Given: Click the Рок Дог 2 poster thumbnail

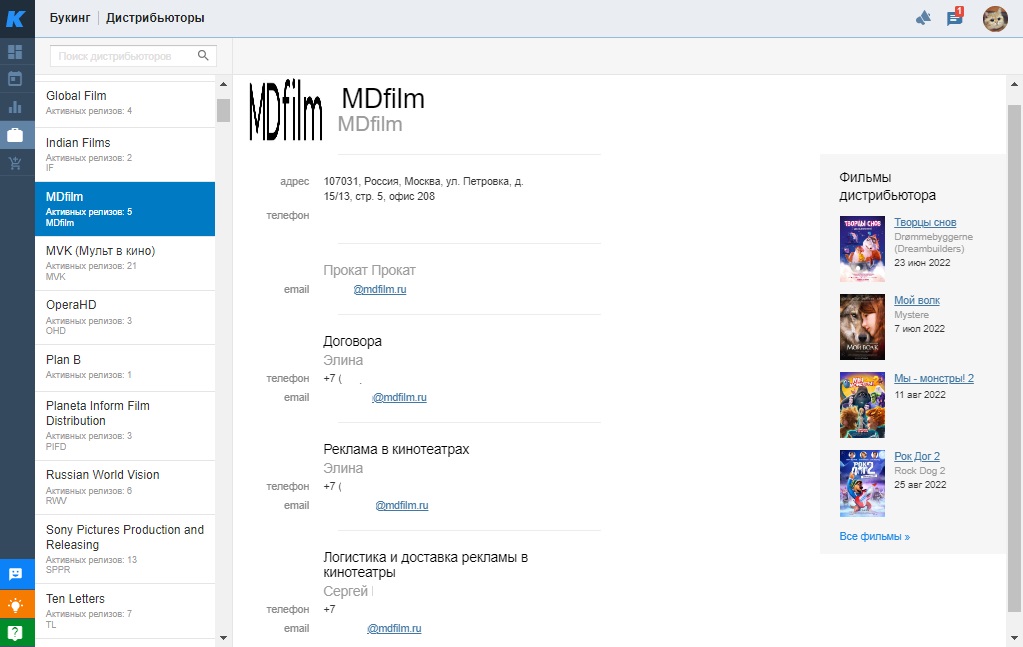Looking at the screenshot, I should pyautogui.click(x=862, y=483).
